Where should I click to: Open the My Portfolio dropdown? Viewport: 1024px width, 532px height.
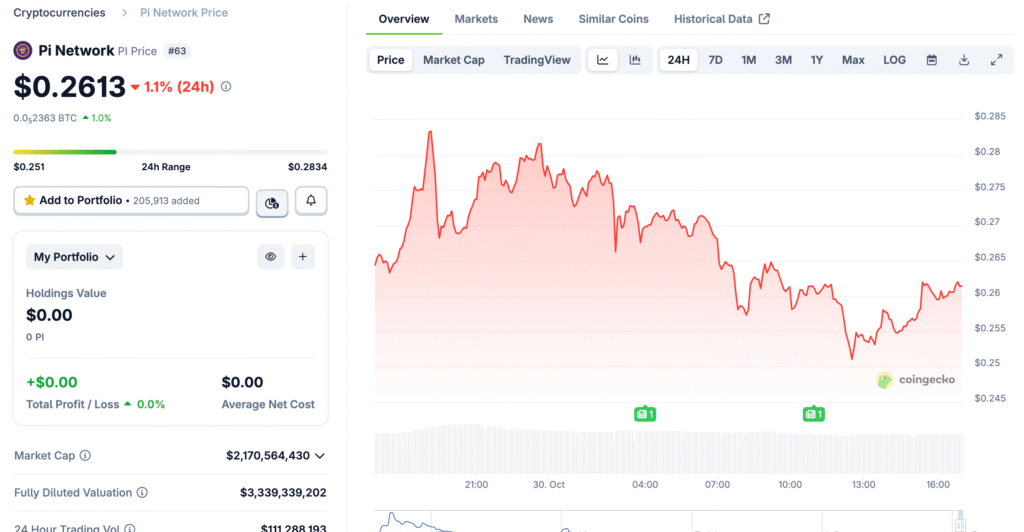pos(74,257)
